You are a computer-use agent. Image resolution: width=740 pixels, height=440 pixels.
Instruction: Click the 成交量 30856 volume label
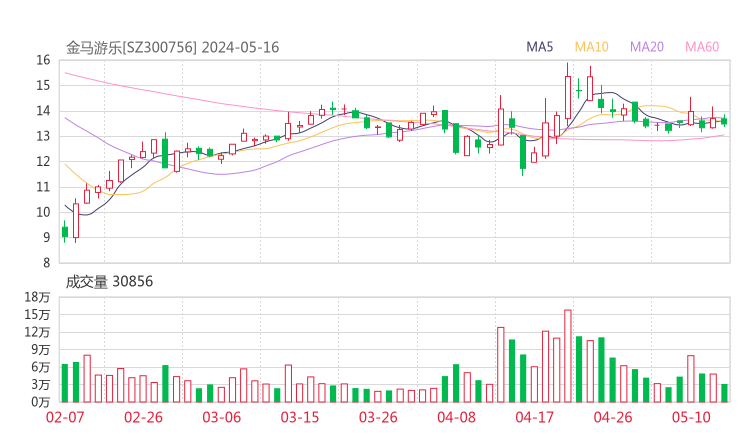(109, 281)
